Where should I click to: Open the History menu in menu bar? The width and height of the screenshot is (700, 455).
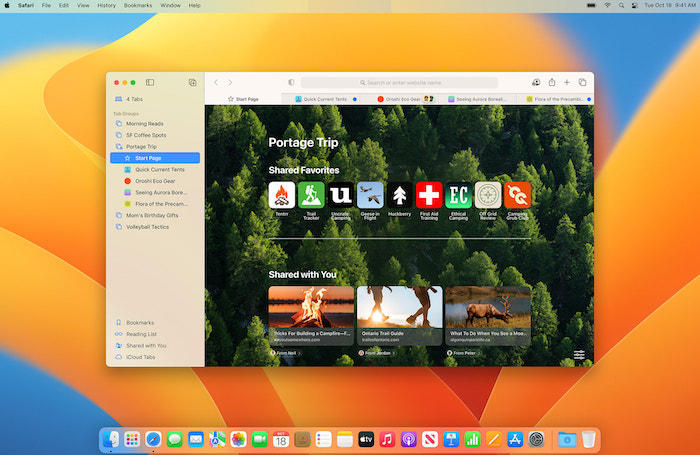point(106,5)
